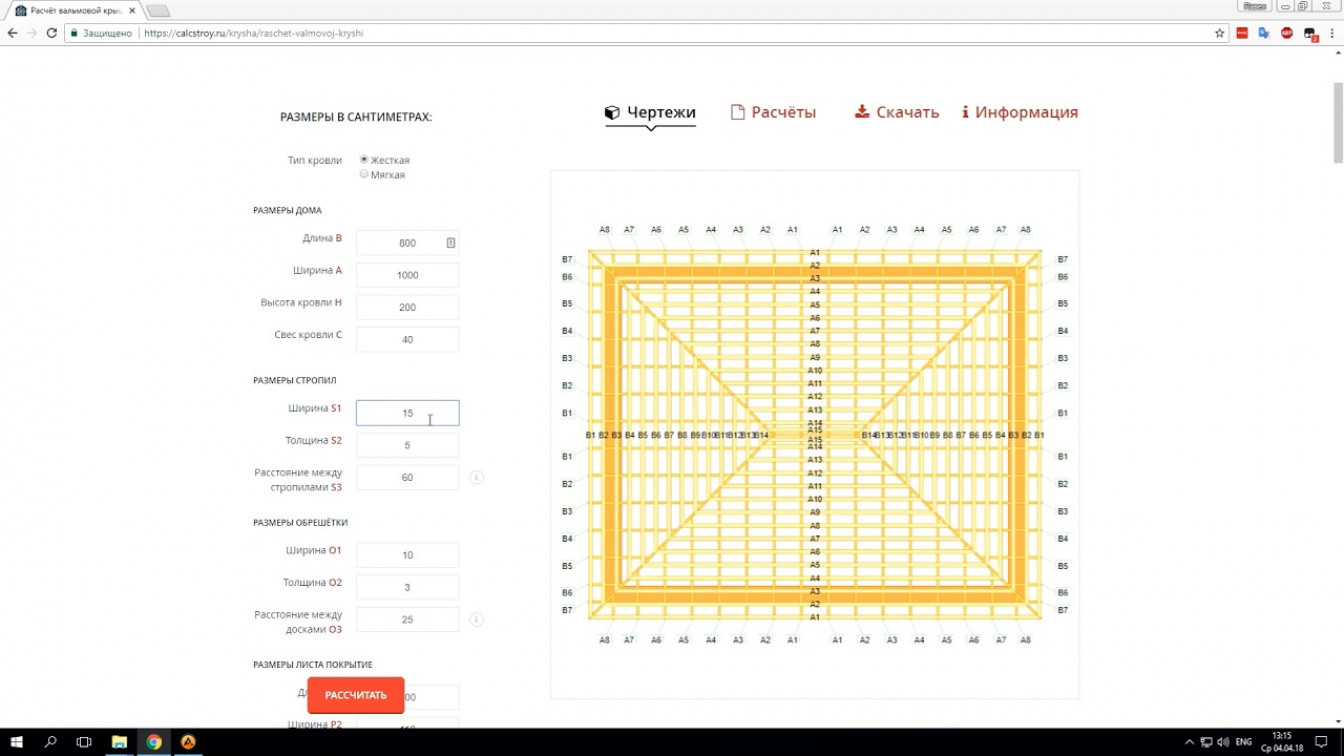The height and width of the screenshot is (756, 1344).
Task: Click the browser forward arrow
Action: 32,33
